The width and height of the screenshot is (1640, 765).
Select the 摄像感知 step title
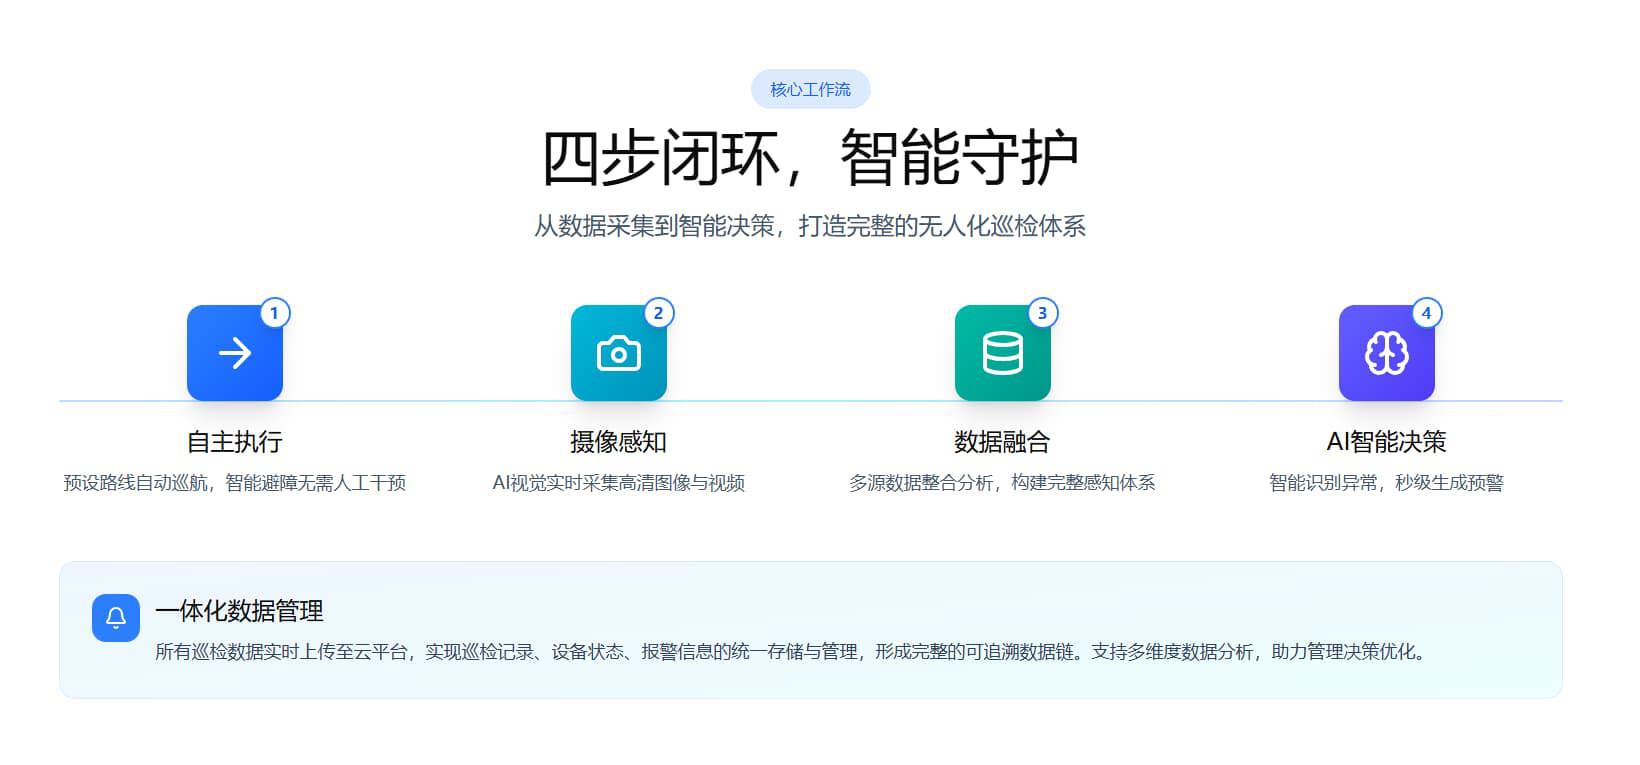click(618, 442)
